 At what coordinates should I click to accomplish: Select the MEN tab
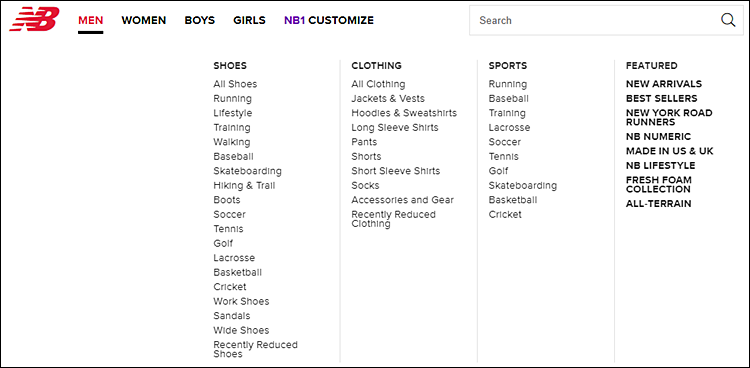pos(91,20)
